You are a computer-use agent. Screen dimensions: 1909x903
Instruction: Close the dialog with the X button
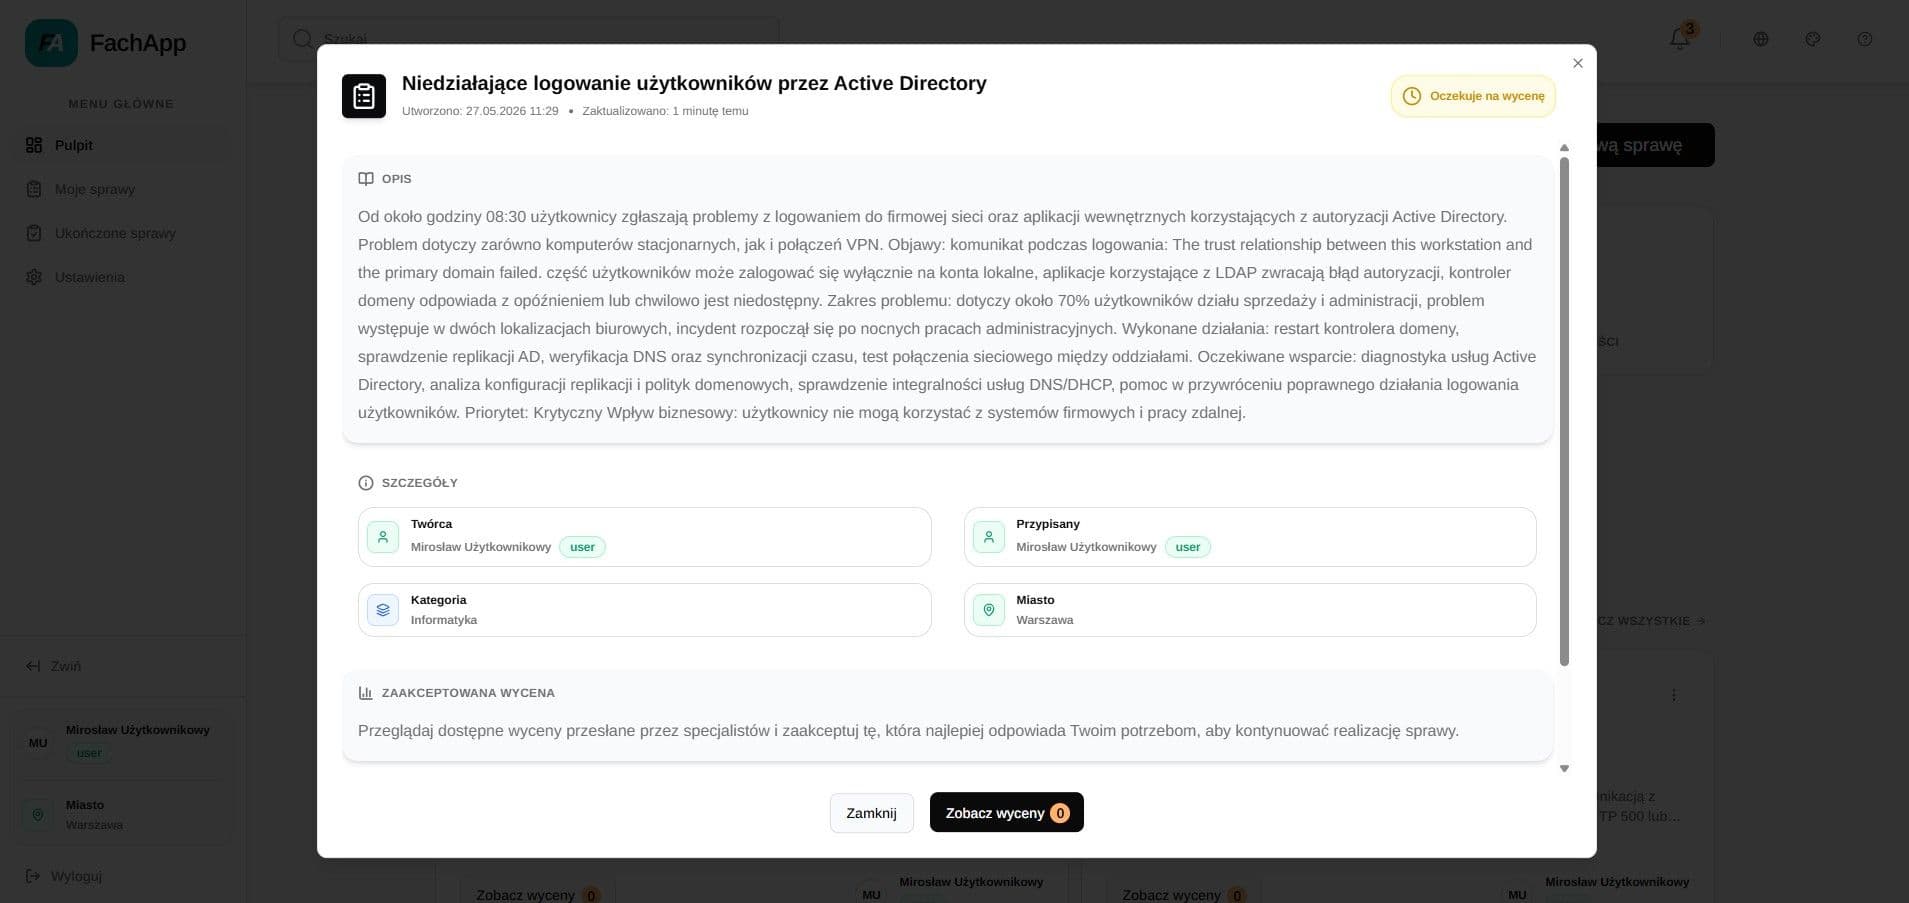point(1578,63)
